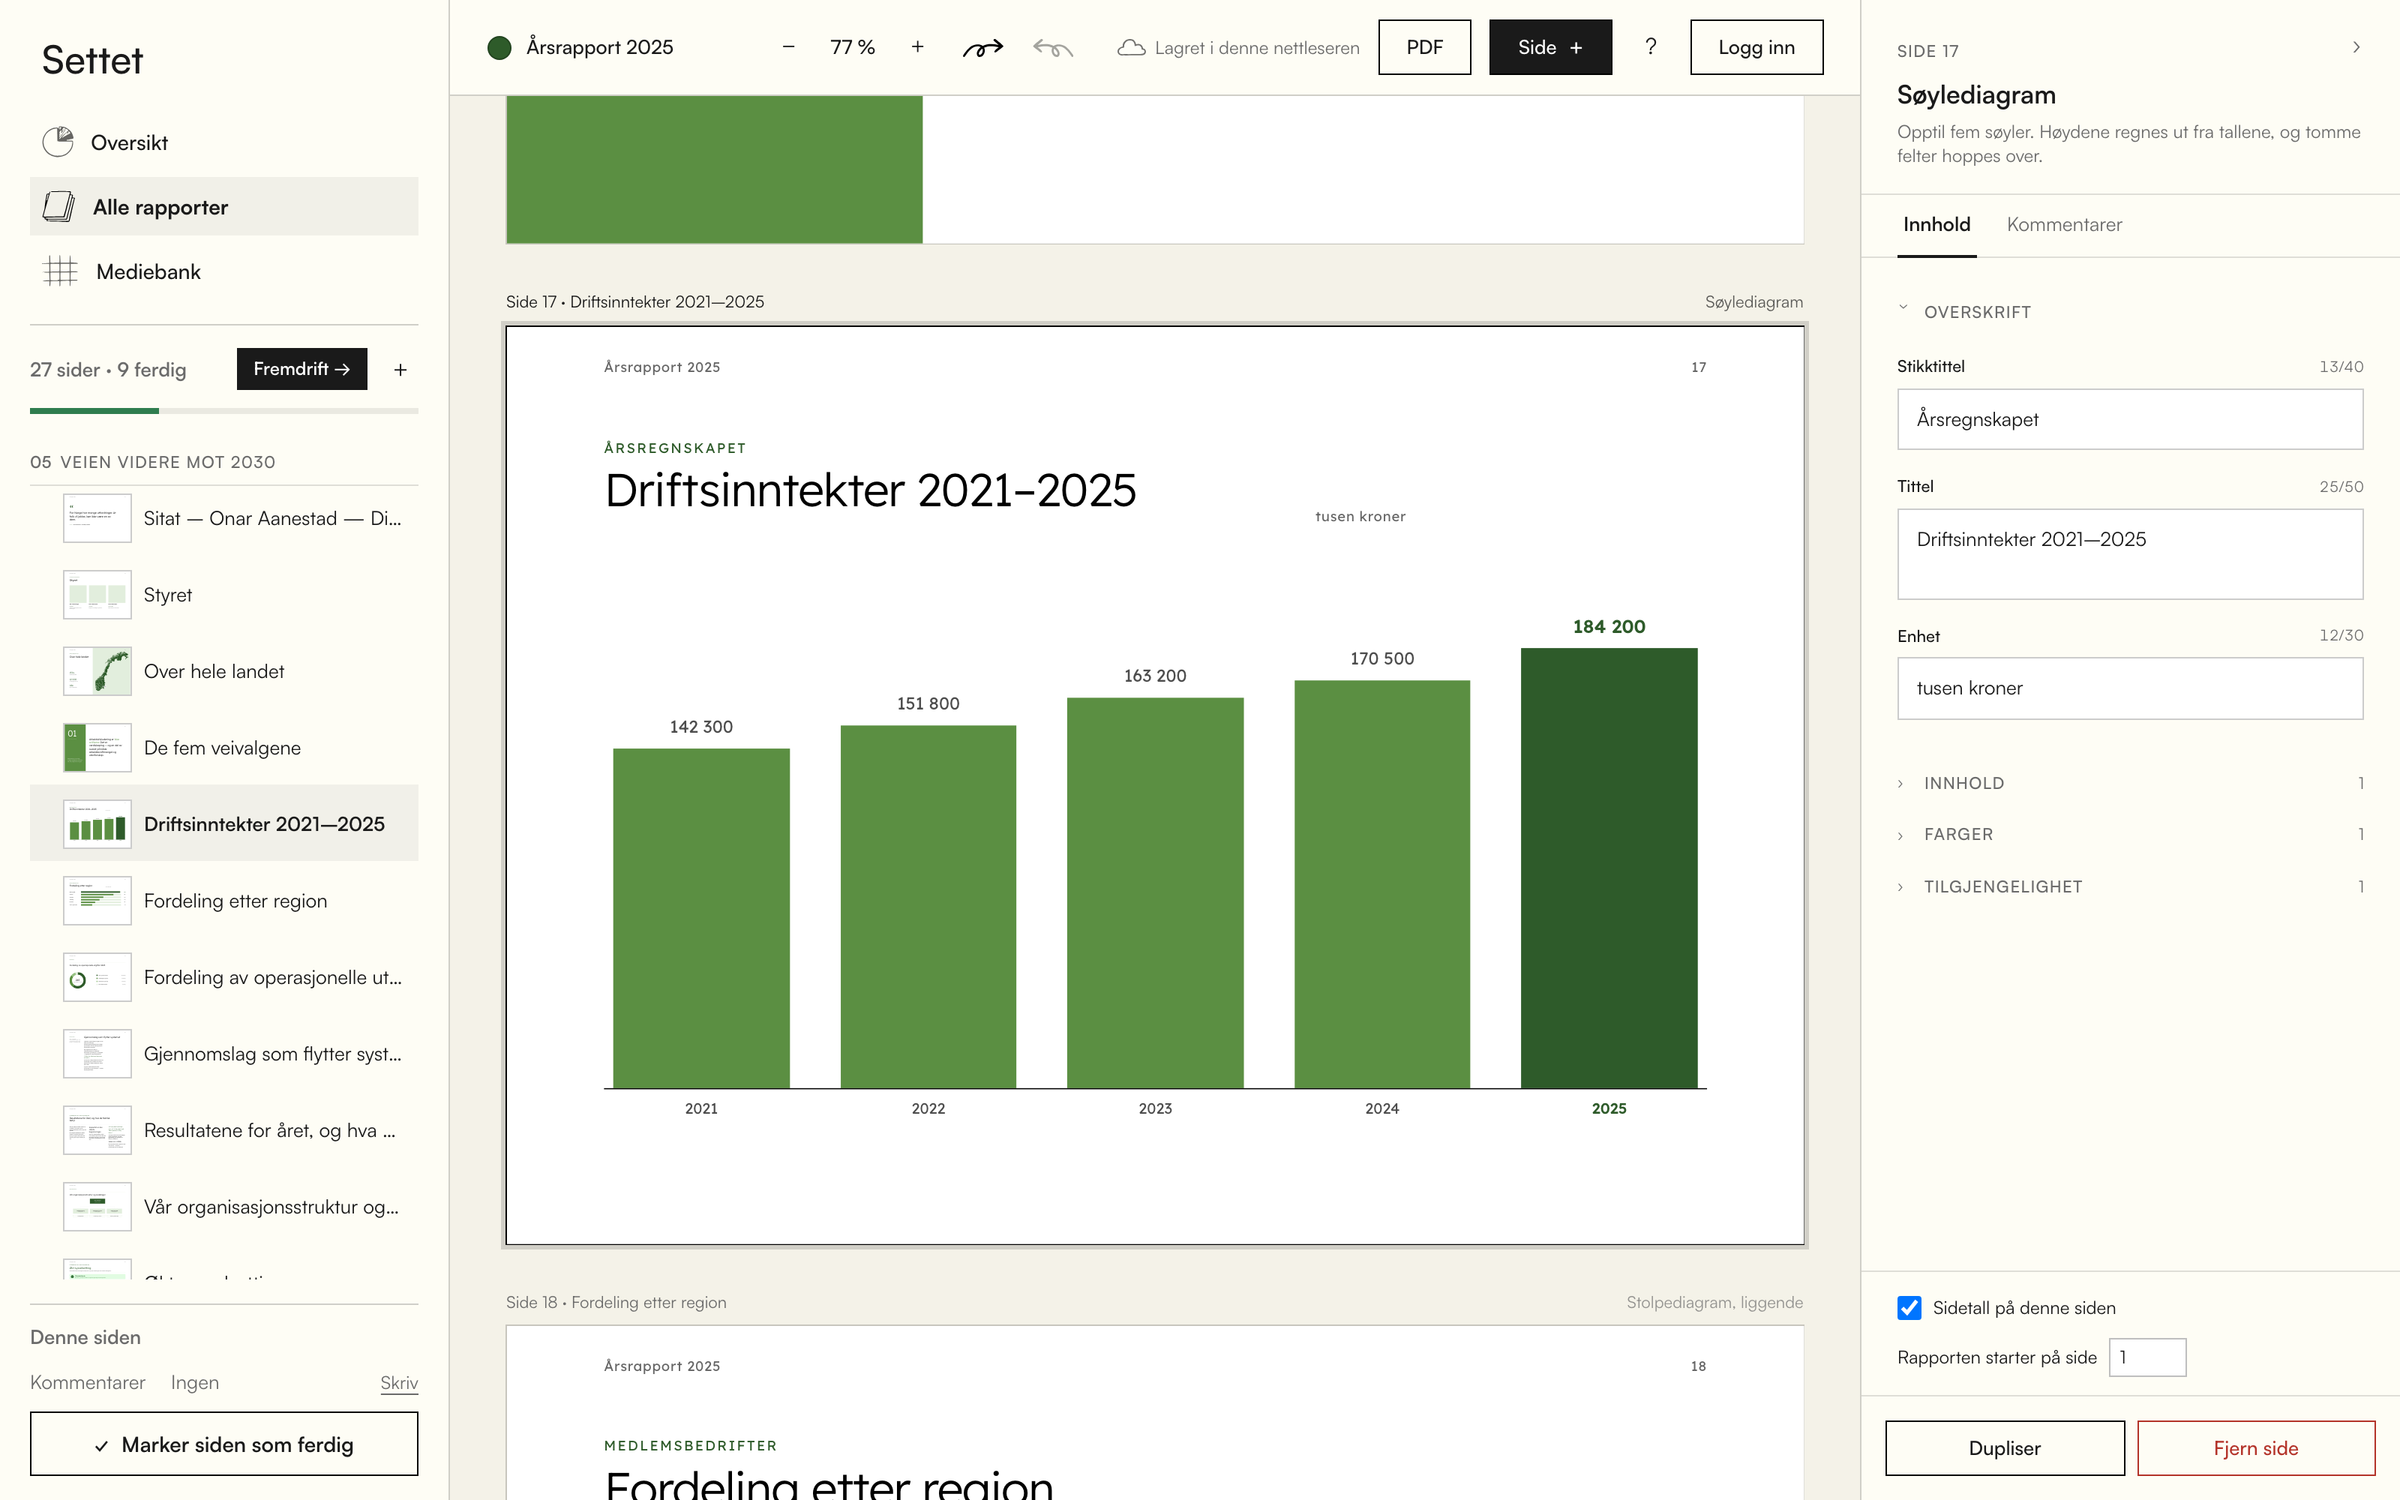The height and width of the screenshot is (1500, 2400).
Task: Click the Dupliser button
Action: pyautogui.click(x=2004, y=1448)
